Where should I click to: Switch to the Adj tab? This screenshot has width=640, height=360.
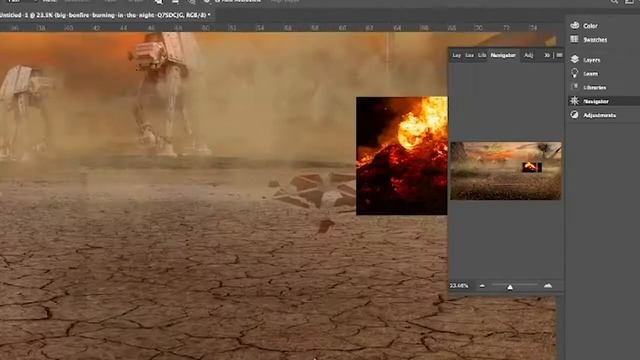(x=529, y=55)
